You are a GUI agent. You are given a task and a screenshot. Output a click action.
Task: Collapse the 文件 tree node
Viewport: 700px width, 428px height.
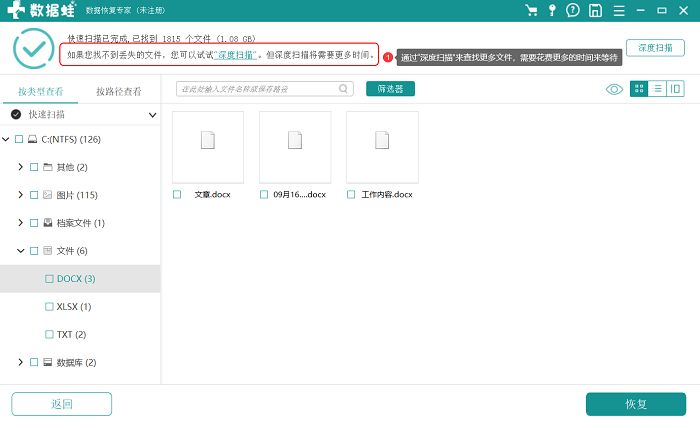tap(21, 251)
